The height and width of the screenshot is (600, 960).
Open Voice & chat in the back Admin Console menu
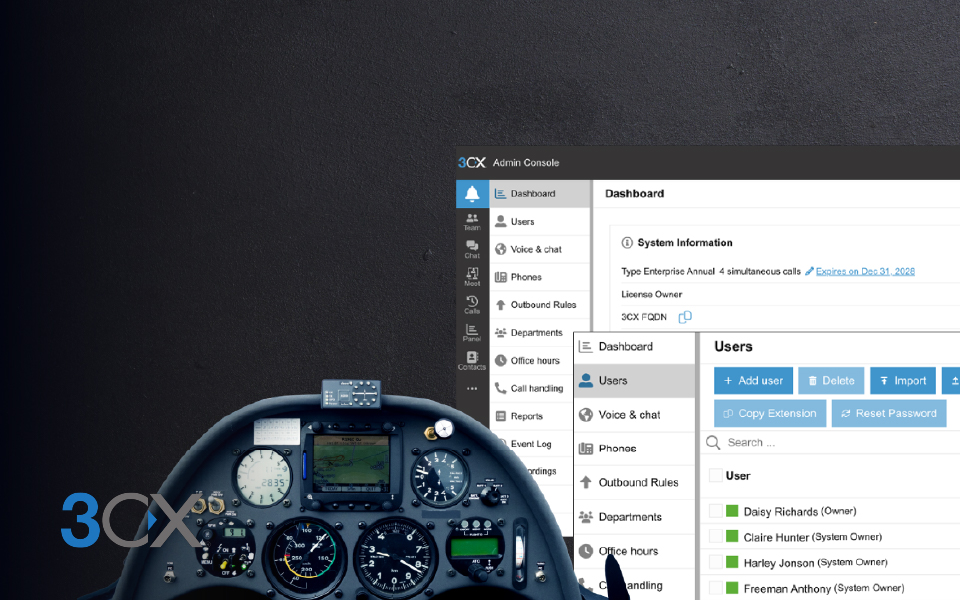point(540,249)
